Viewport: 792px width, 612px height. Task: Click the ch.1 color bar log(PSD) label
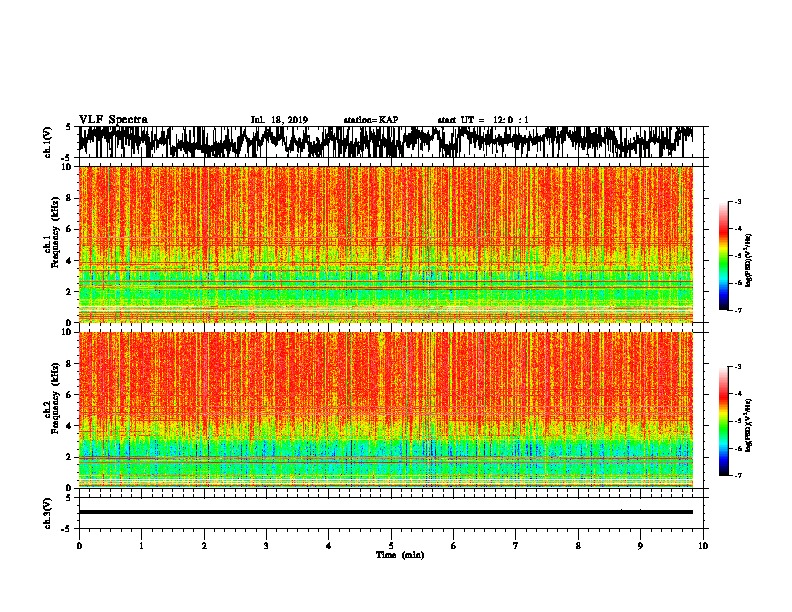[749, 260]
